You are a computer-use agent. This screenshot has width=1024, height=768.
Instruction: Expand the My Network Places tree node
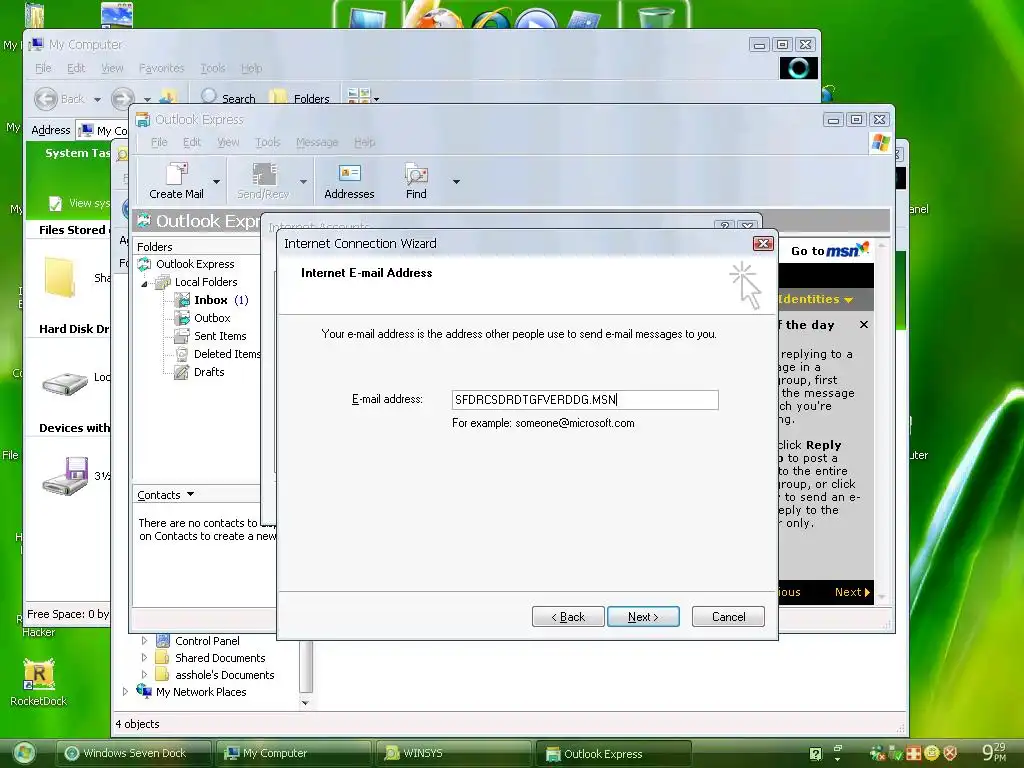125,691
